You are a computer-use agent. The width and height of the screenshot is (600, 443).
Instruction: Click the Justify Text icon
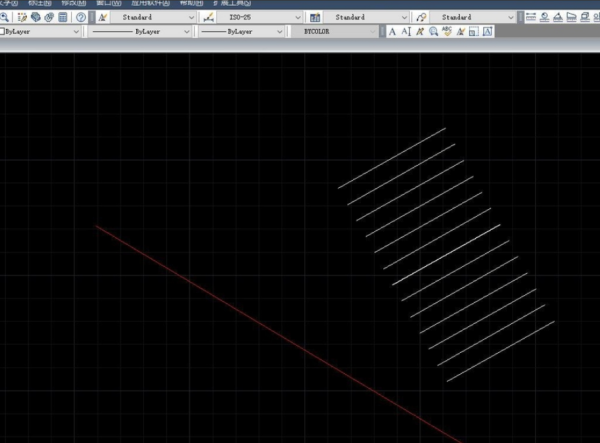coord(487,32)
